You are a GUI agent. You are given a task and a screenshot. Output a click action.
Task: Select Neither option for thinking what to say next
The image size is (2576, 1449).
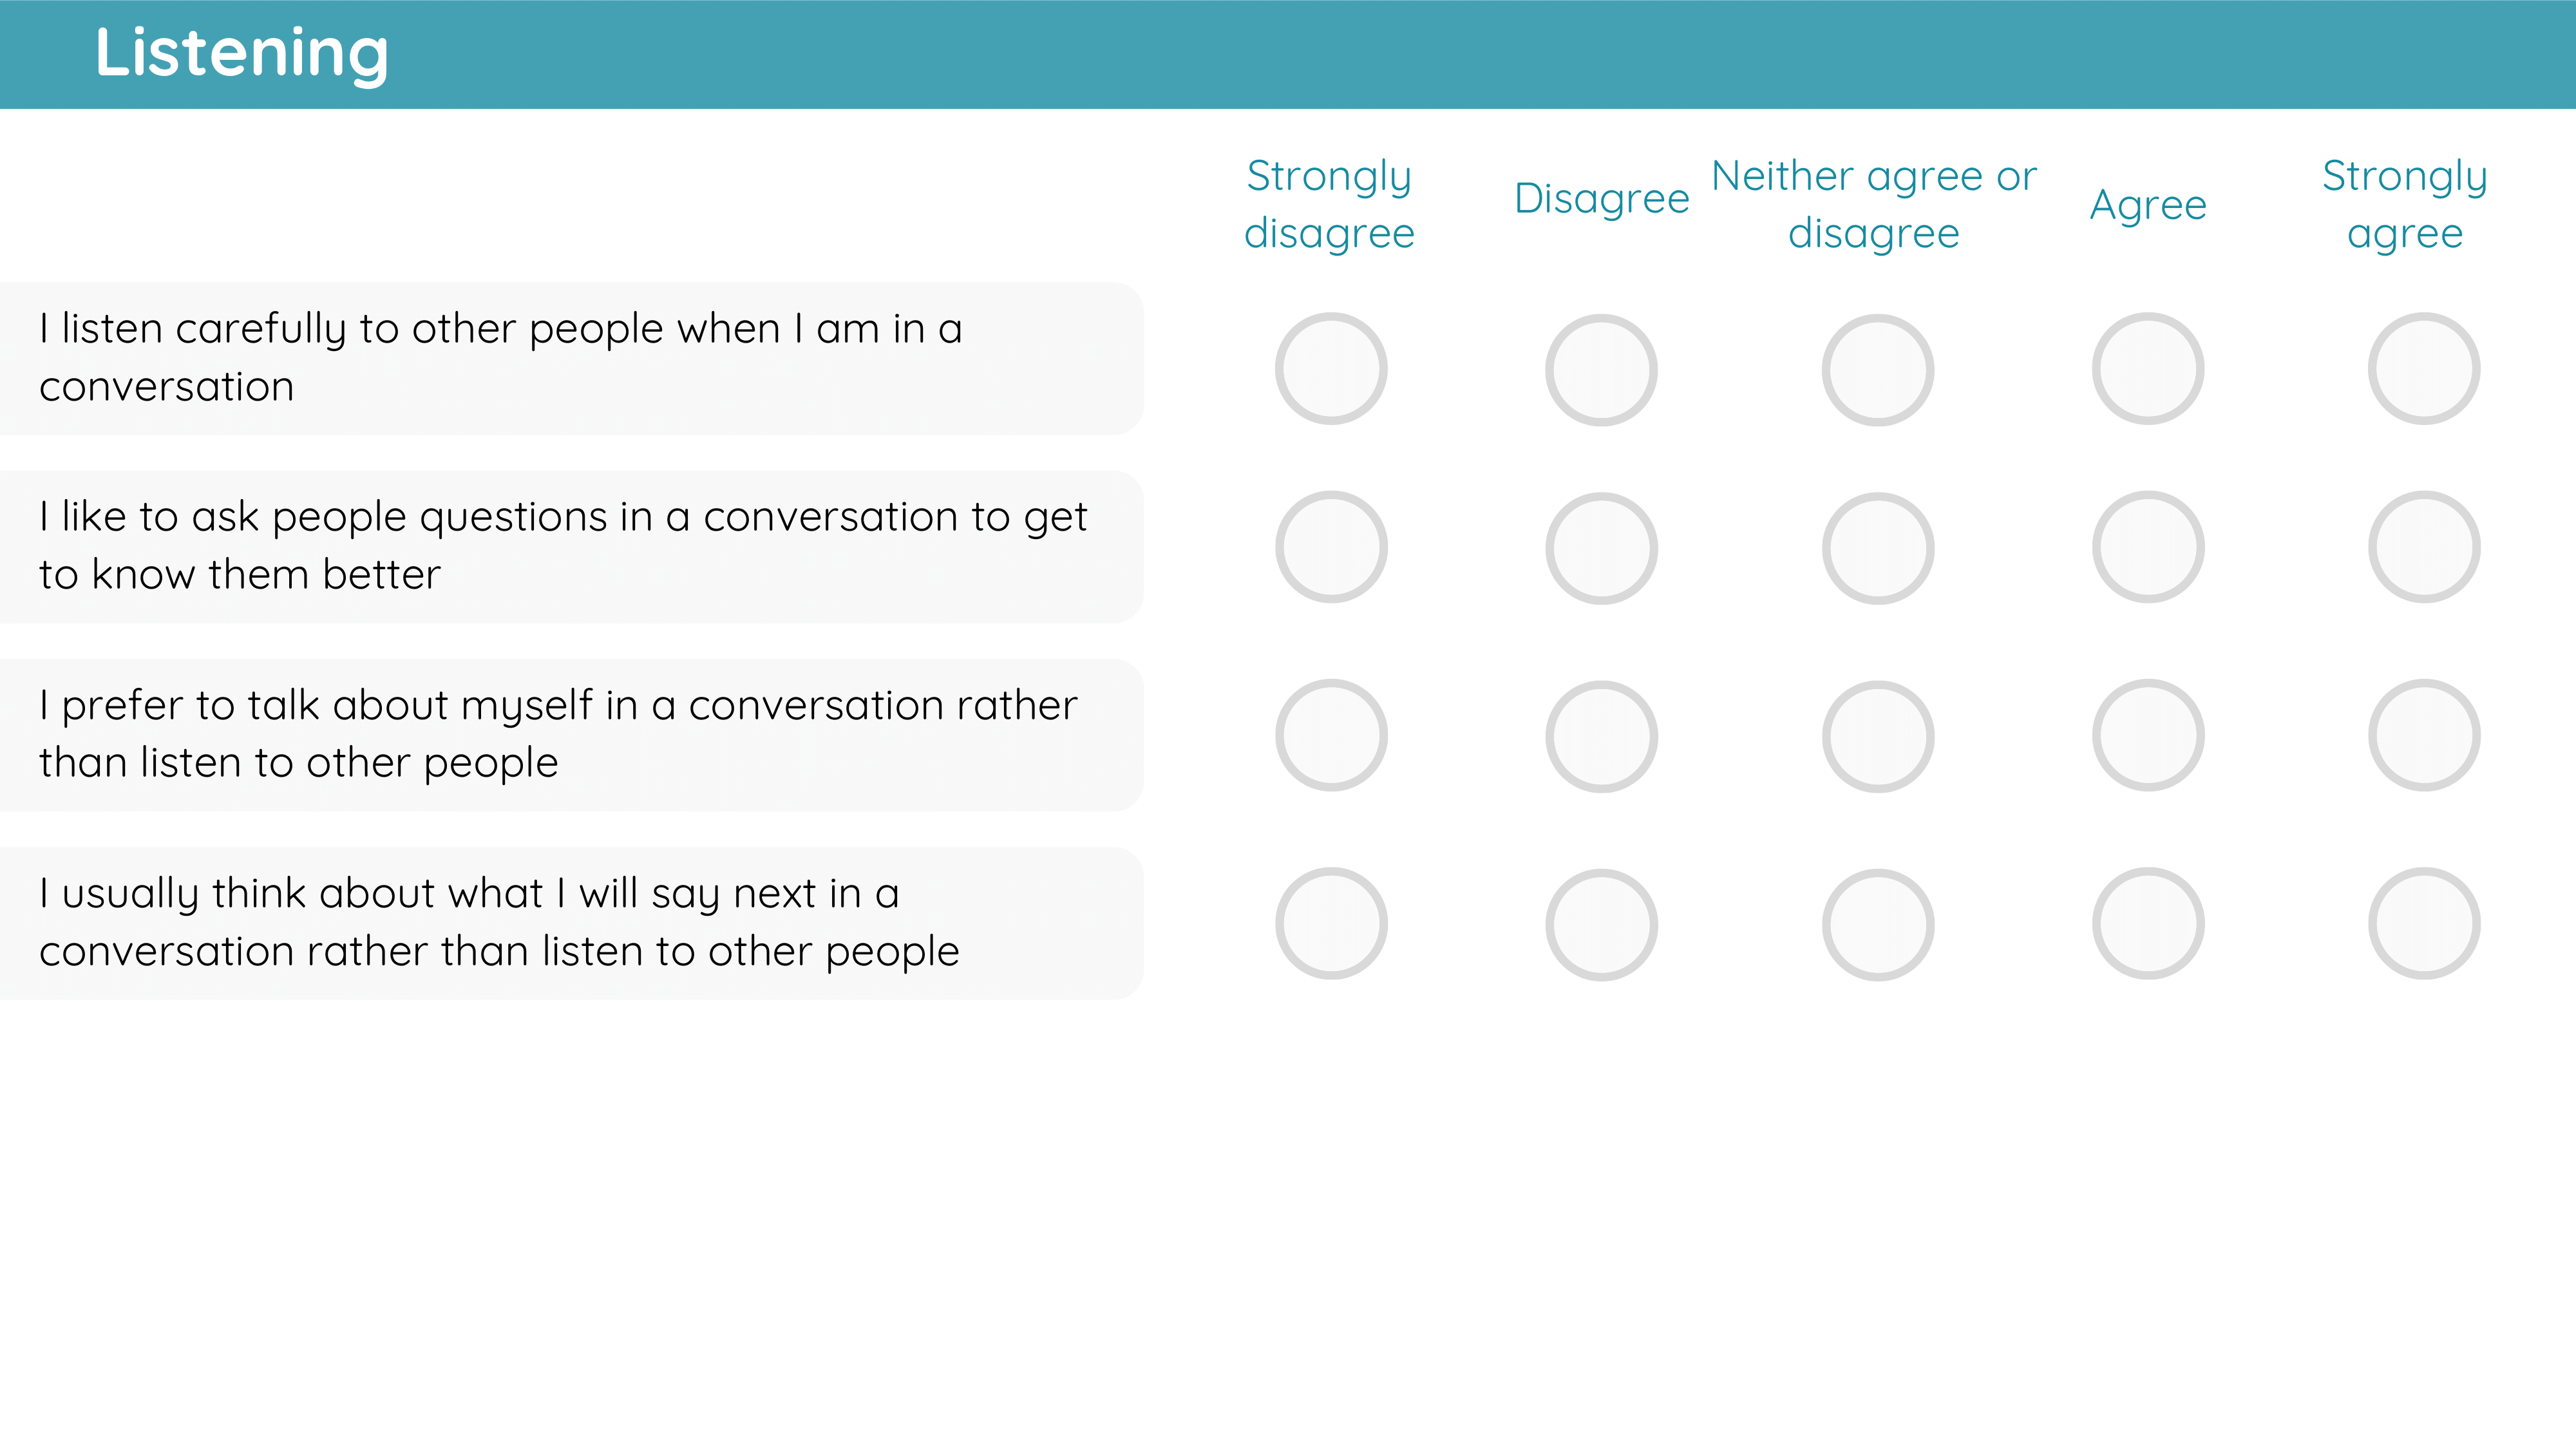pyautogui.click(x=1878, y=925)
